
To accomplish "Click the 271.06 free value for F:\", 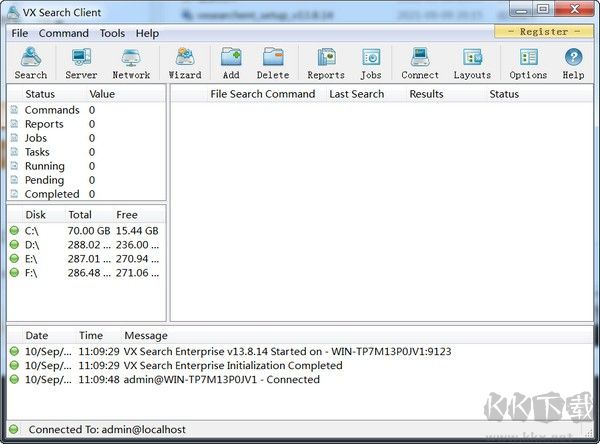I will pos(137,273).
